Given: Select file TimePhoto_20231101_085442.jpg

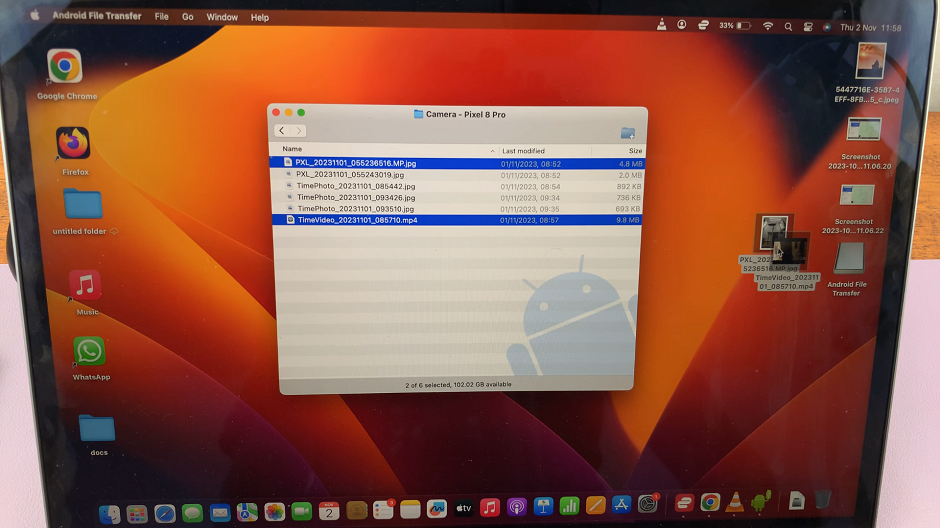Looking at the screenshot, I should click(457, 186).
